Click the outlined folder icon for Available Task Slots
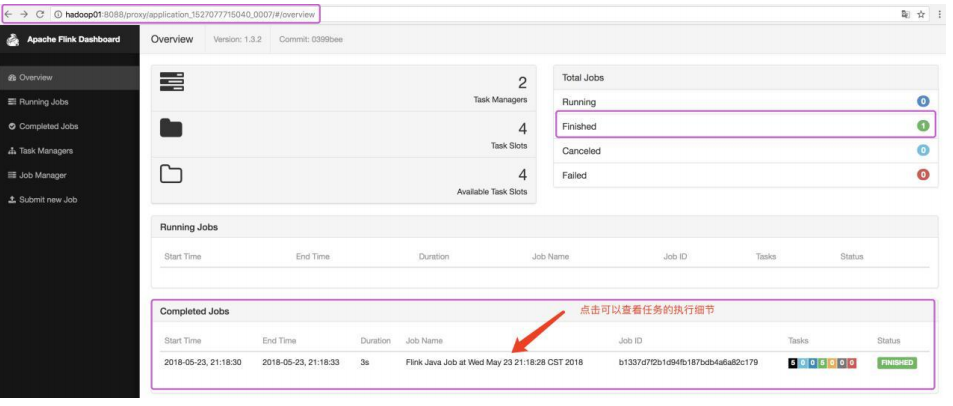 (x=171, y=174)
